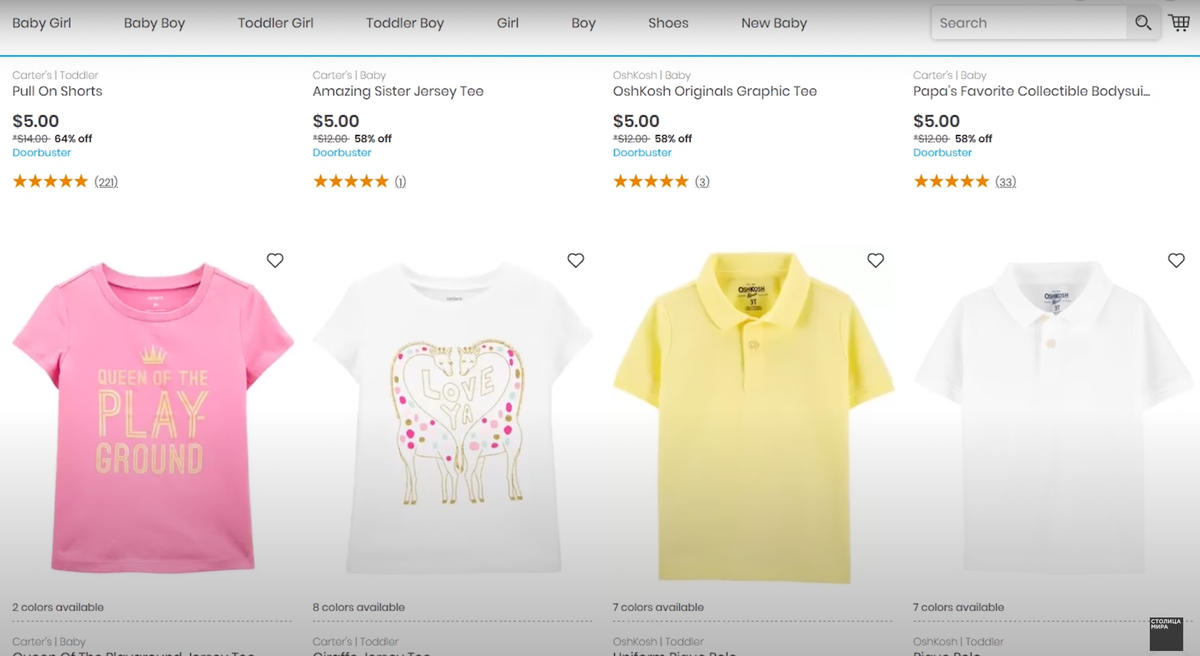Go to New Baby section

[774, 23]
